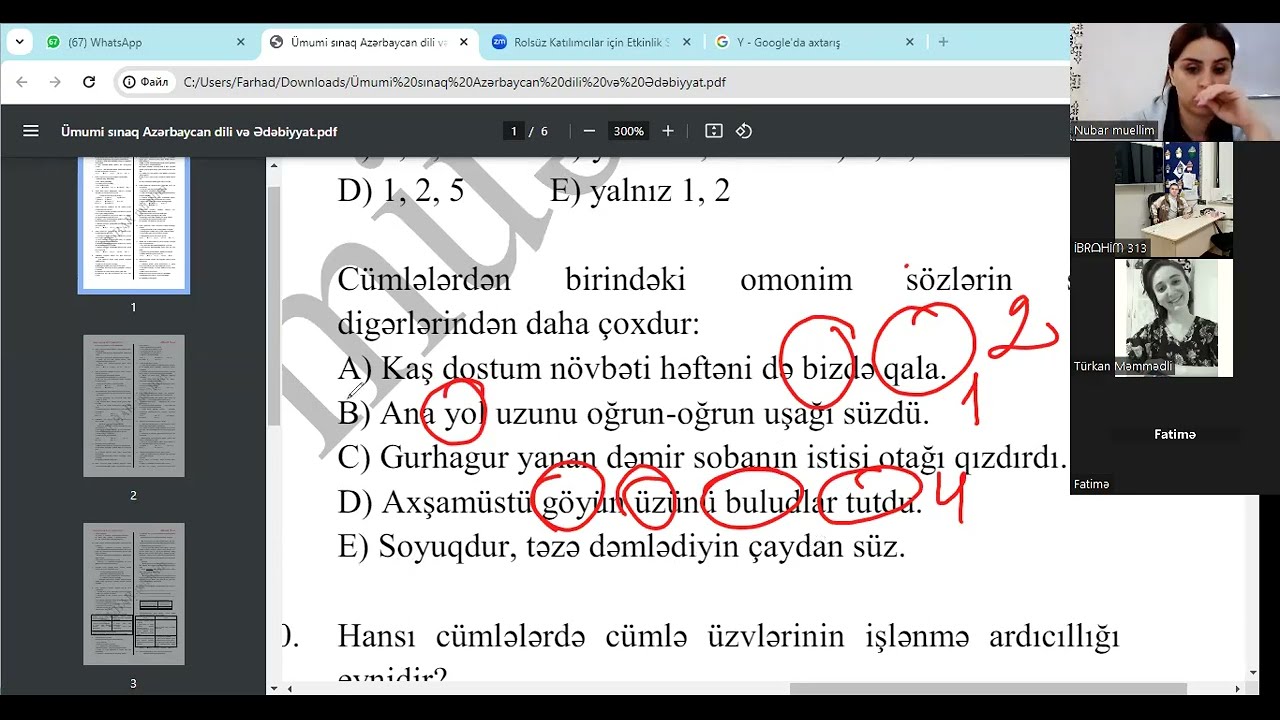Zoom in the PDF with plus button

[668, 131]
